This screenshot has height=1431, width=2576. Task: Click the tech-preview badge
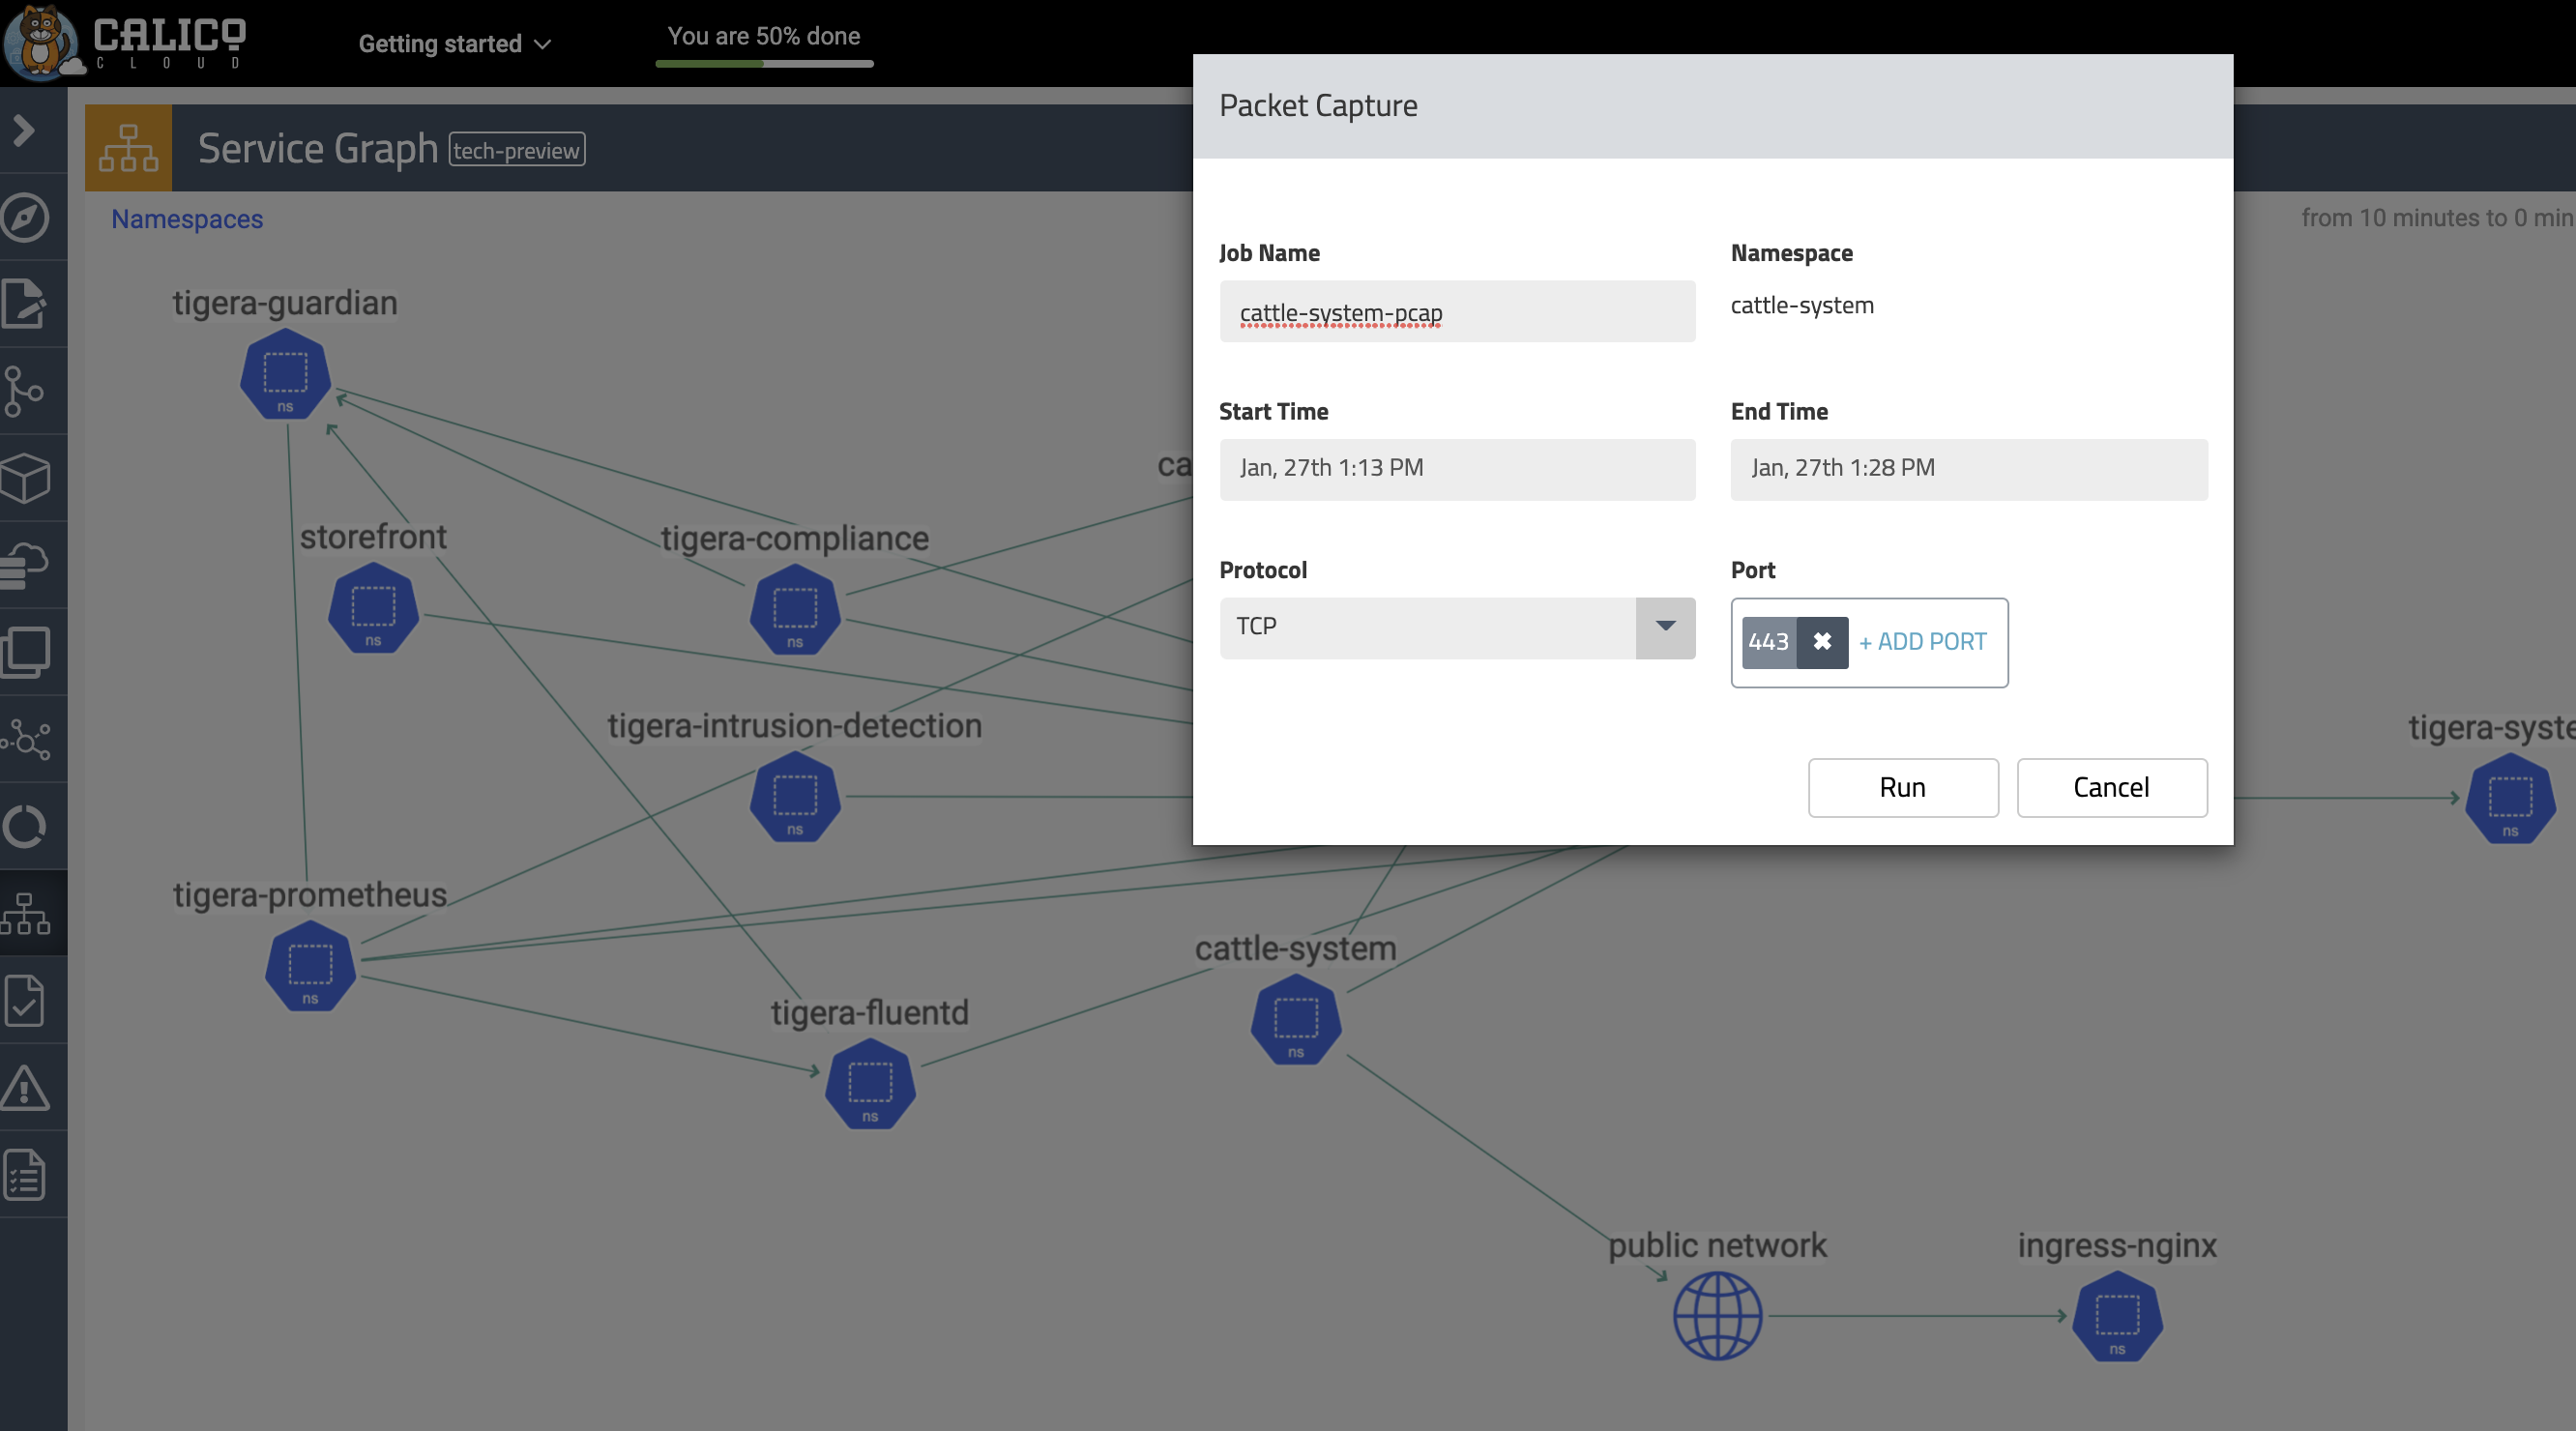pos(517,150)
